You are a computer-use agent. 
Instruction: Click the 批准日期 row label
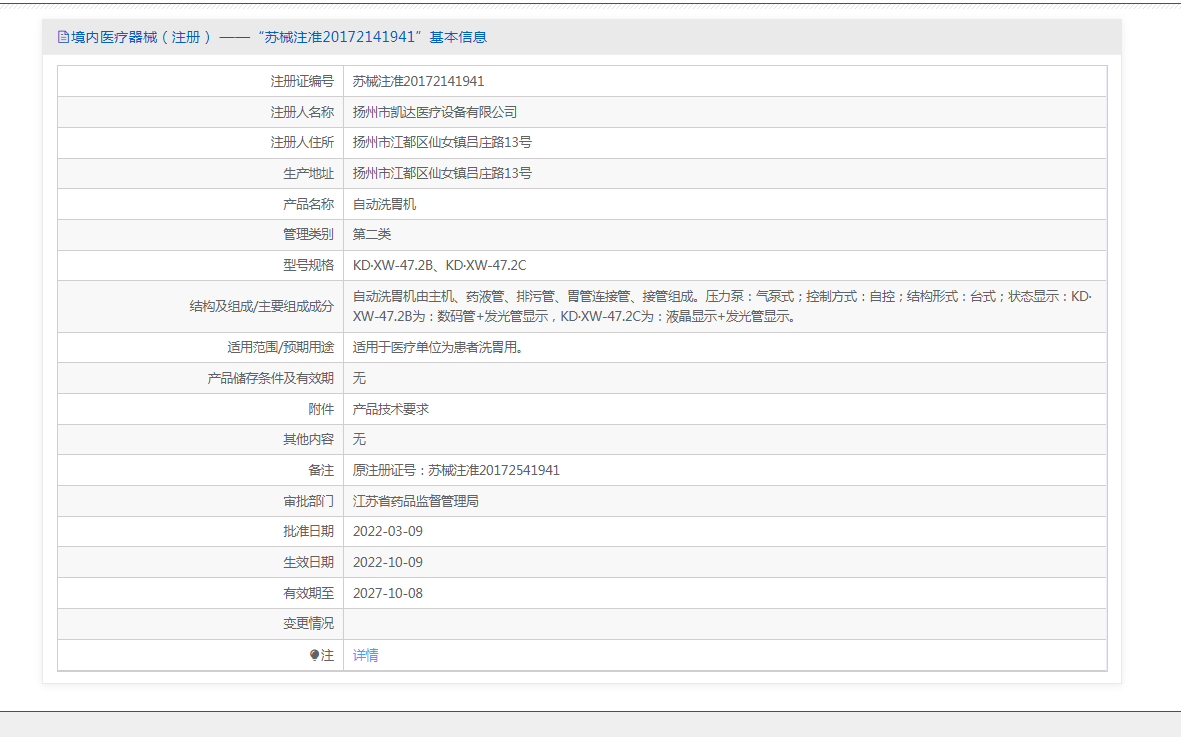pos(308,531)
